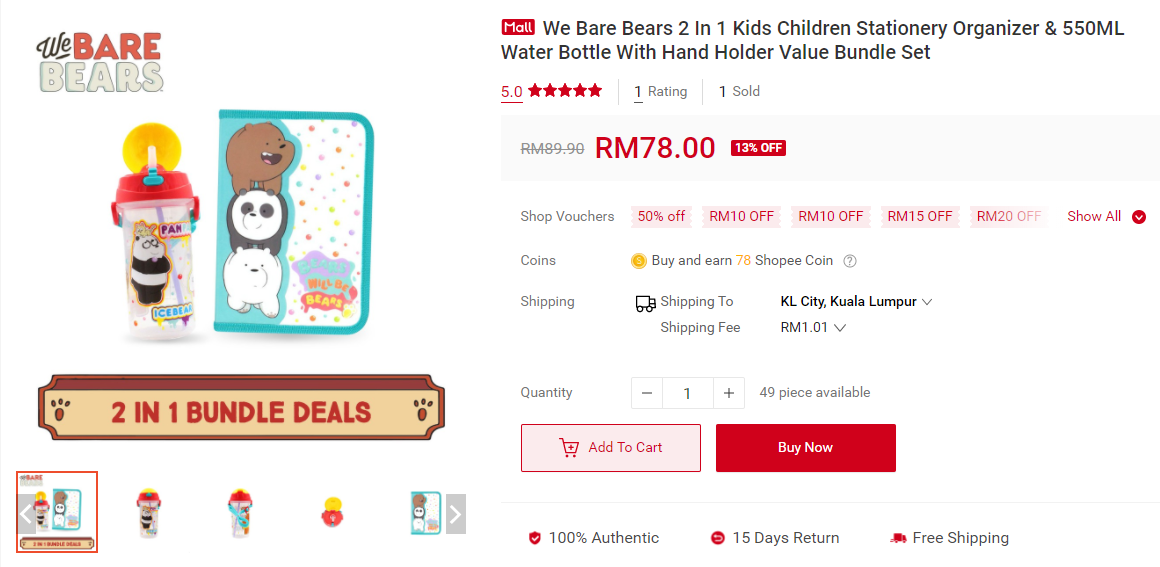Claim the RM15 OFF voucher
1160x567 pixels.
pyautogui.click(x=920, y=216)
